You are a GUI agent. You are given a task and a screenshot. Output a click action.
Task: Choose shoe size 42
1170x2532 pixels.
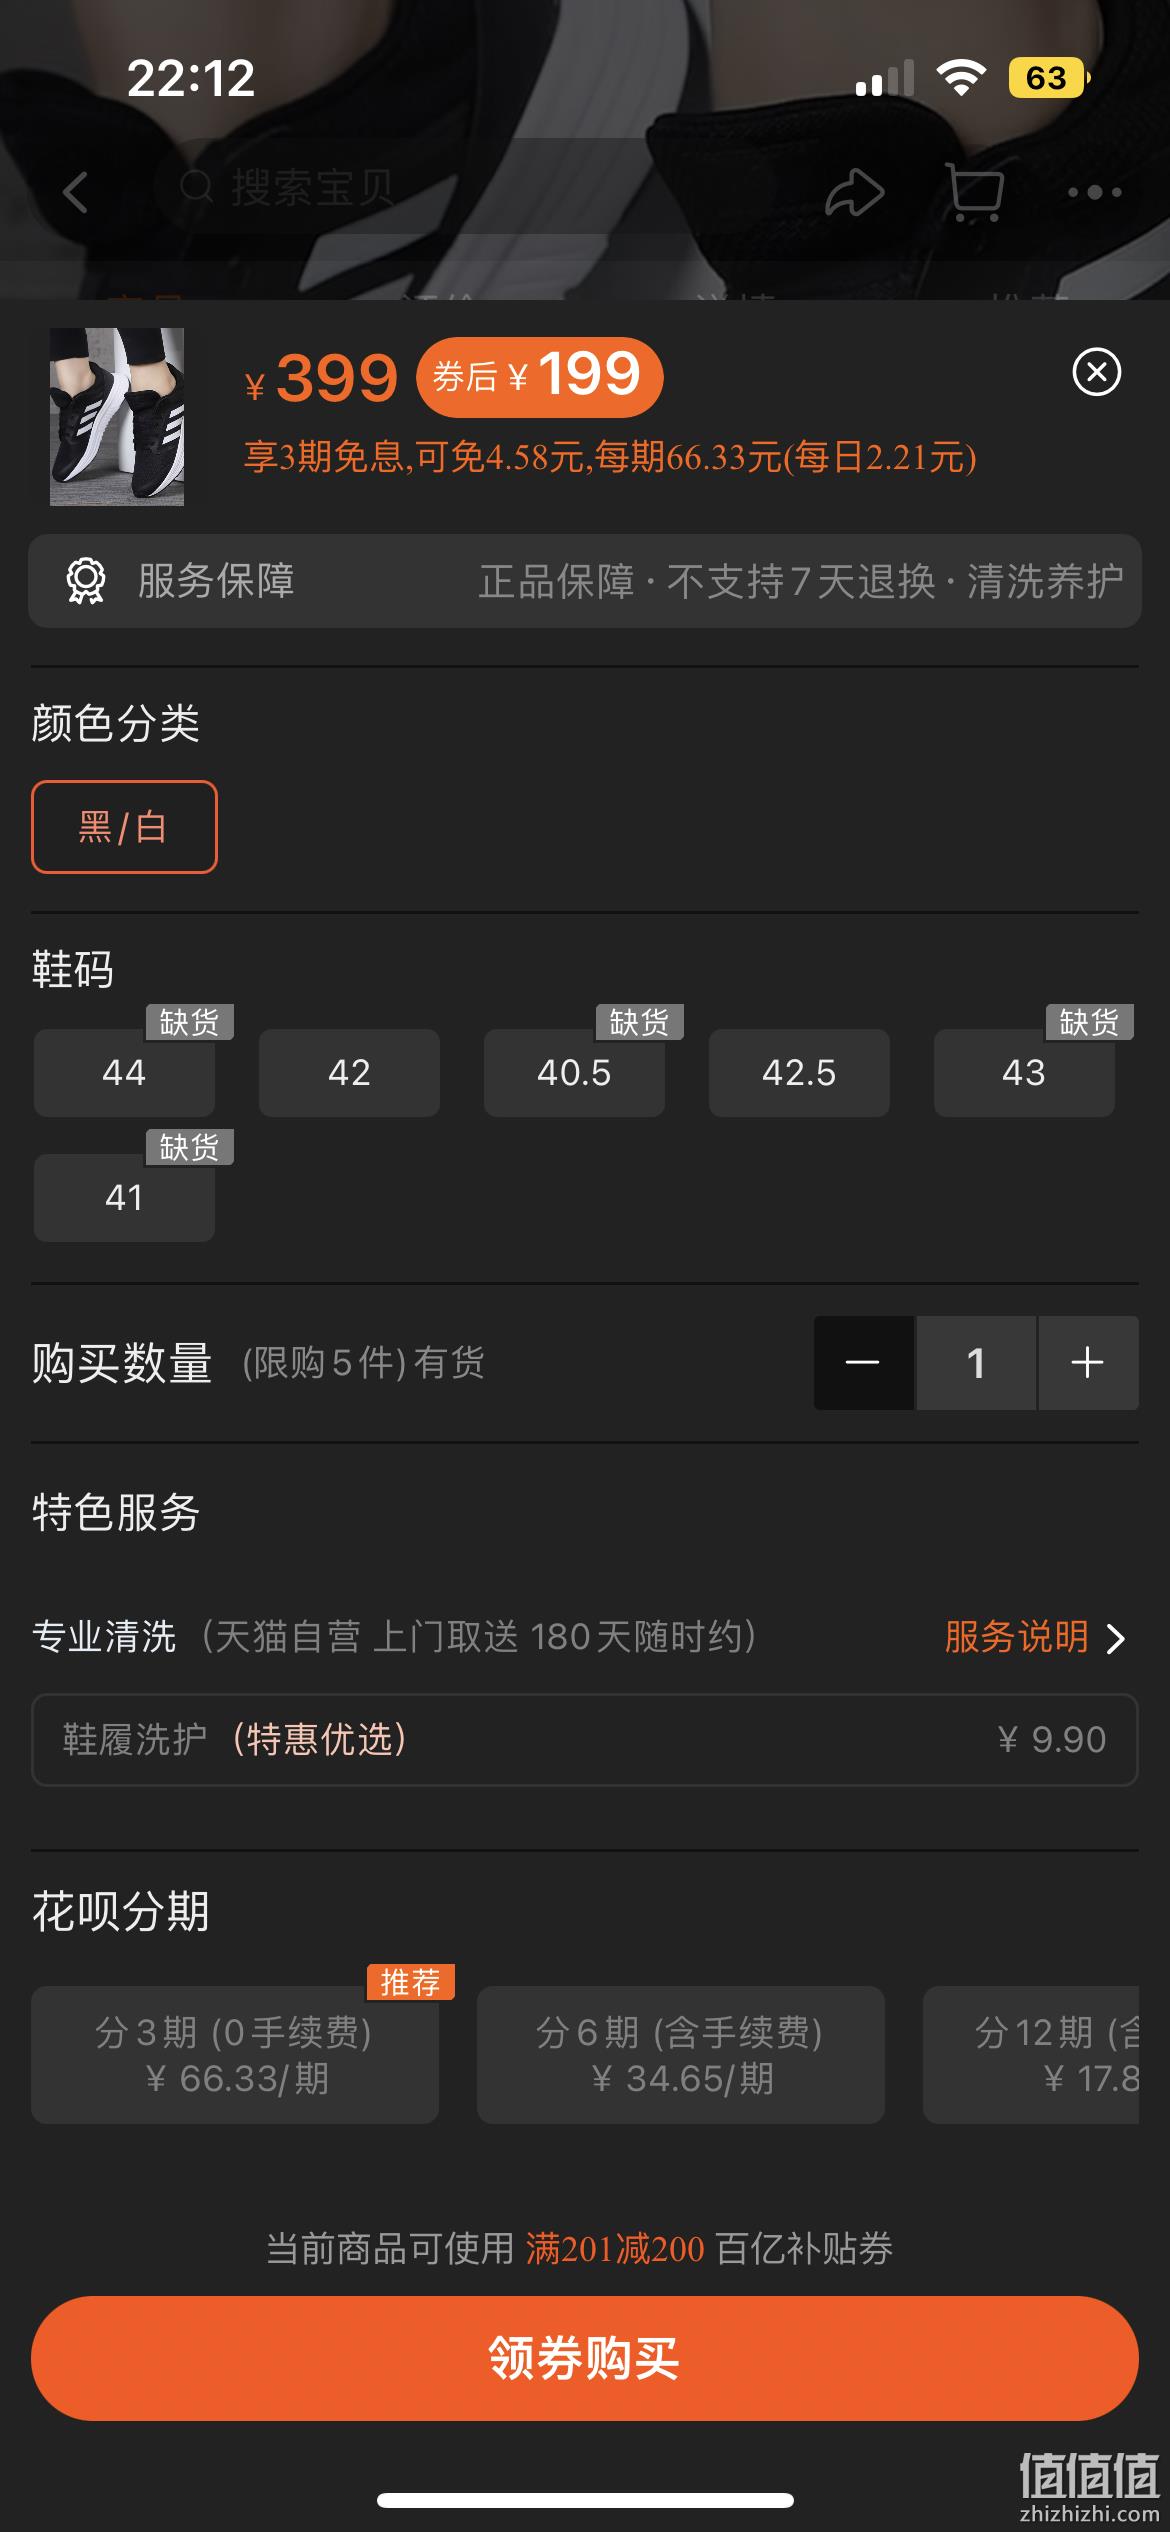pos(349,1073)
